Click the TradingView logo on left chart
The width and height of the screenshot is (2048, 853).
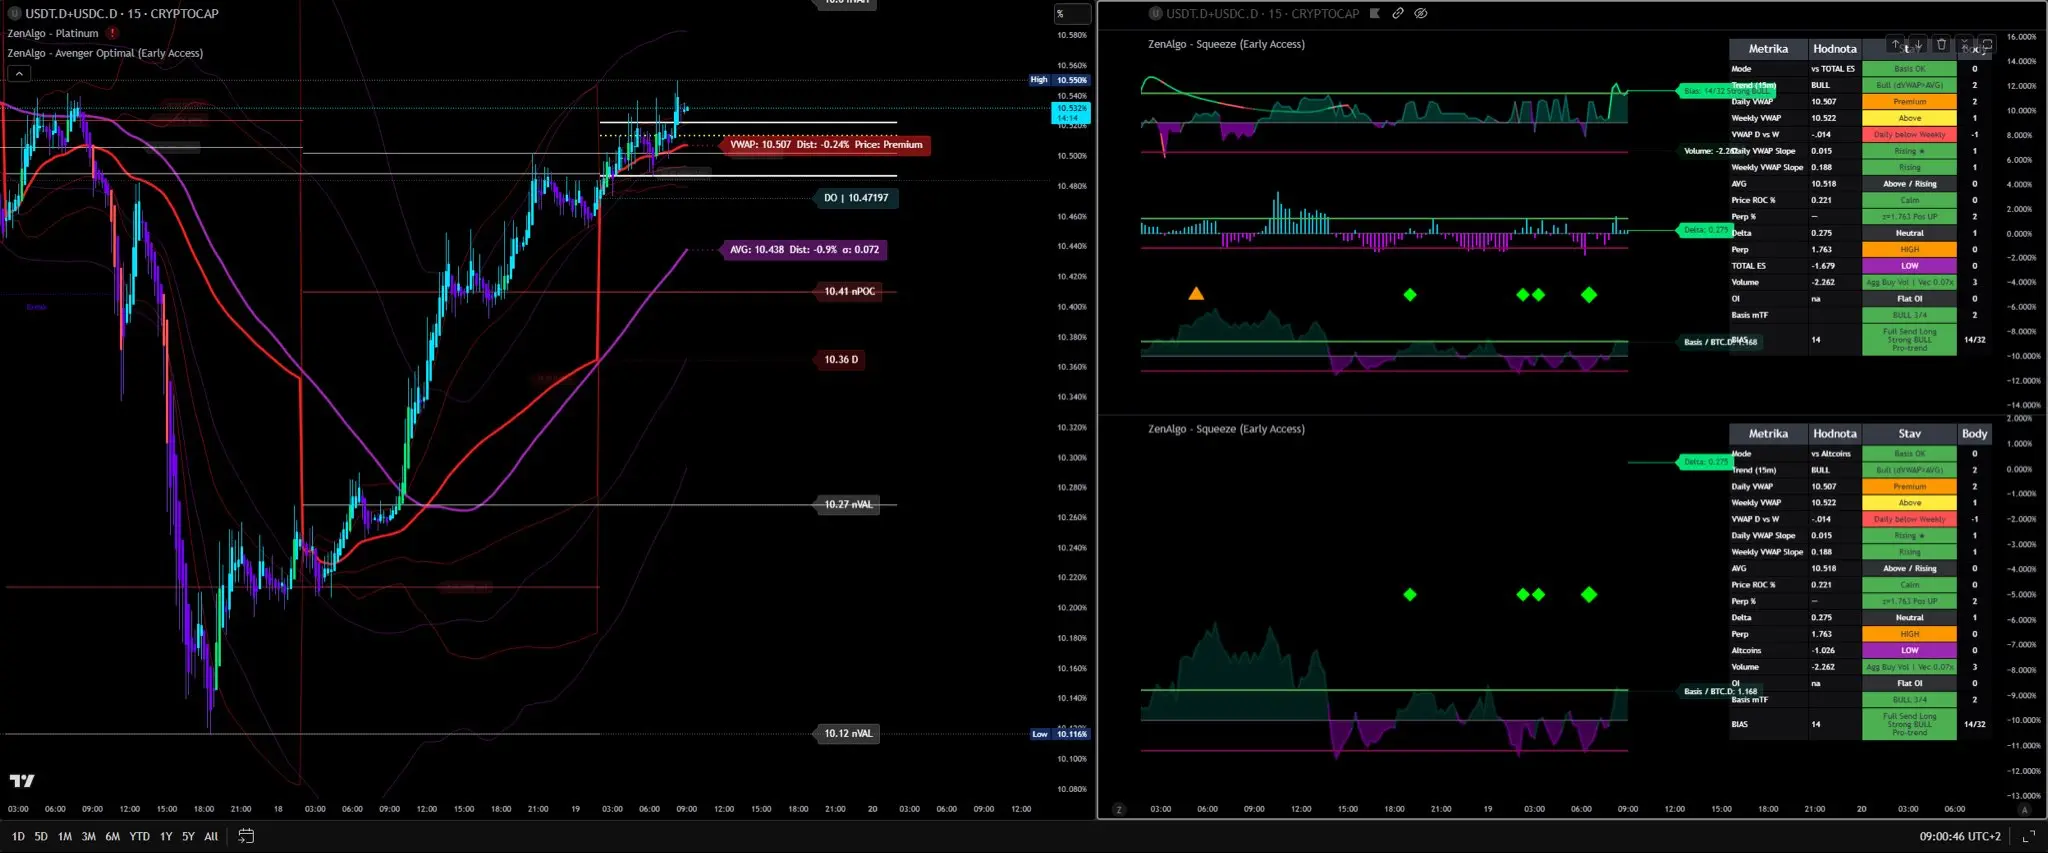pos(22,780)
